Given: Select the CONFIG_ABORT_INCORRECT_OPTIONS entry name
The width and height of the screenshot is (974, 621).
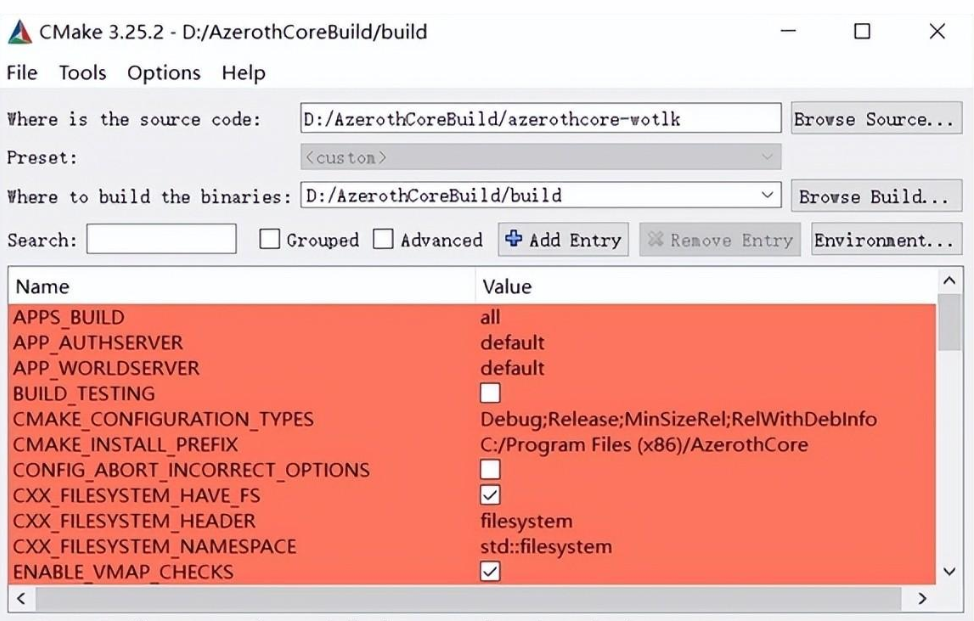Looking at the screenshot, I should [191, 470].
